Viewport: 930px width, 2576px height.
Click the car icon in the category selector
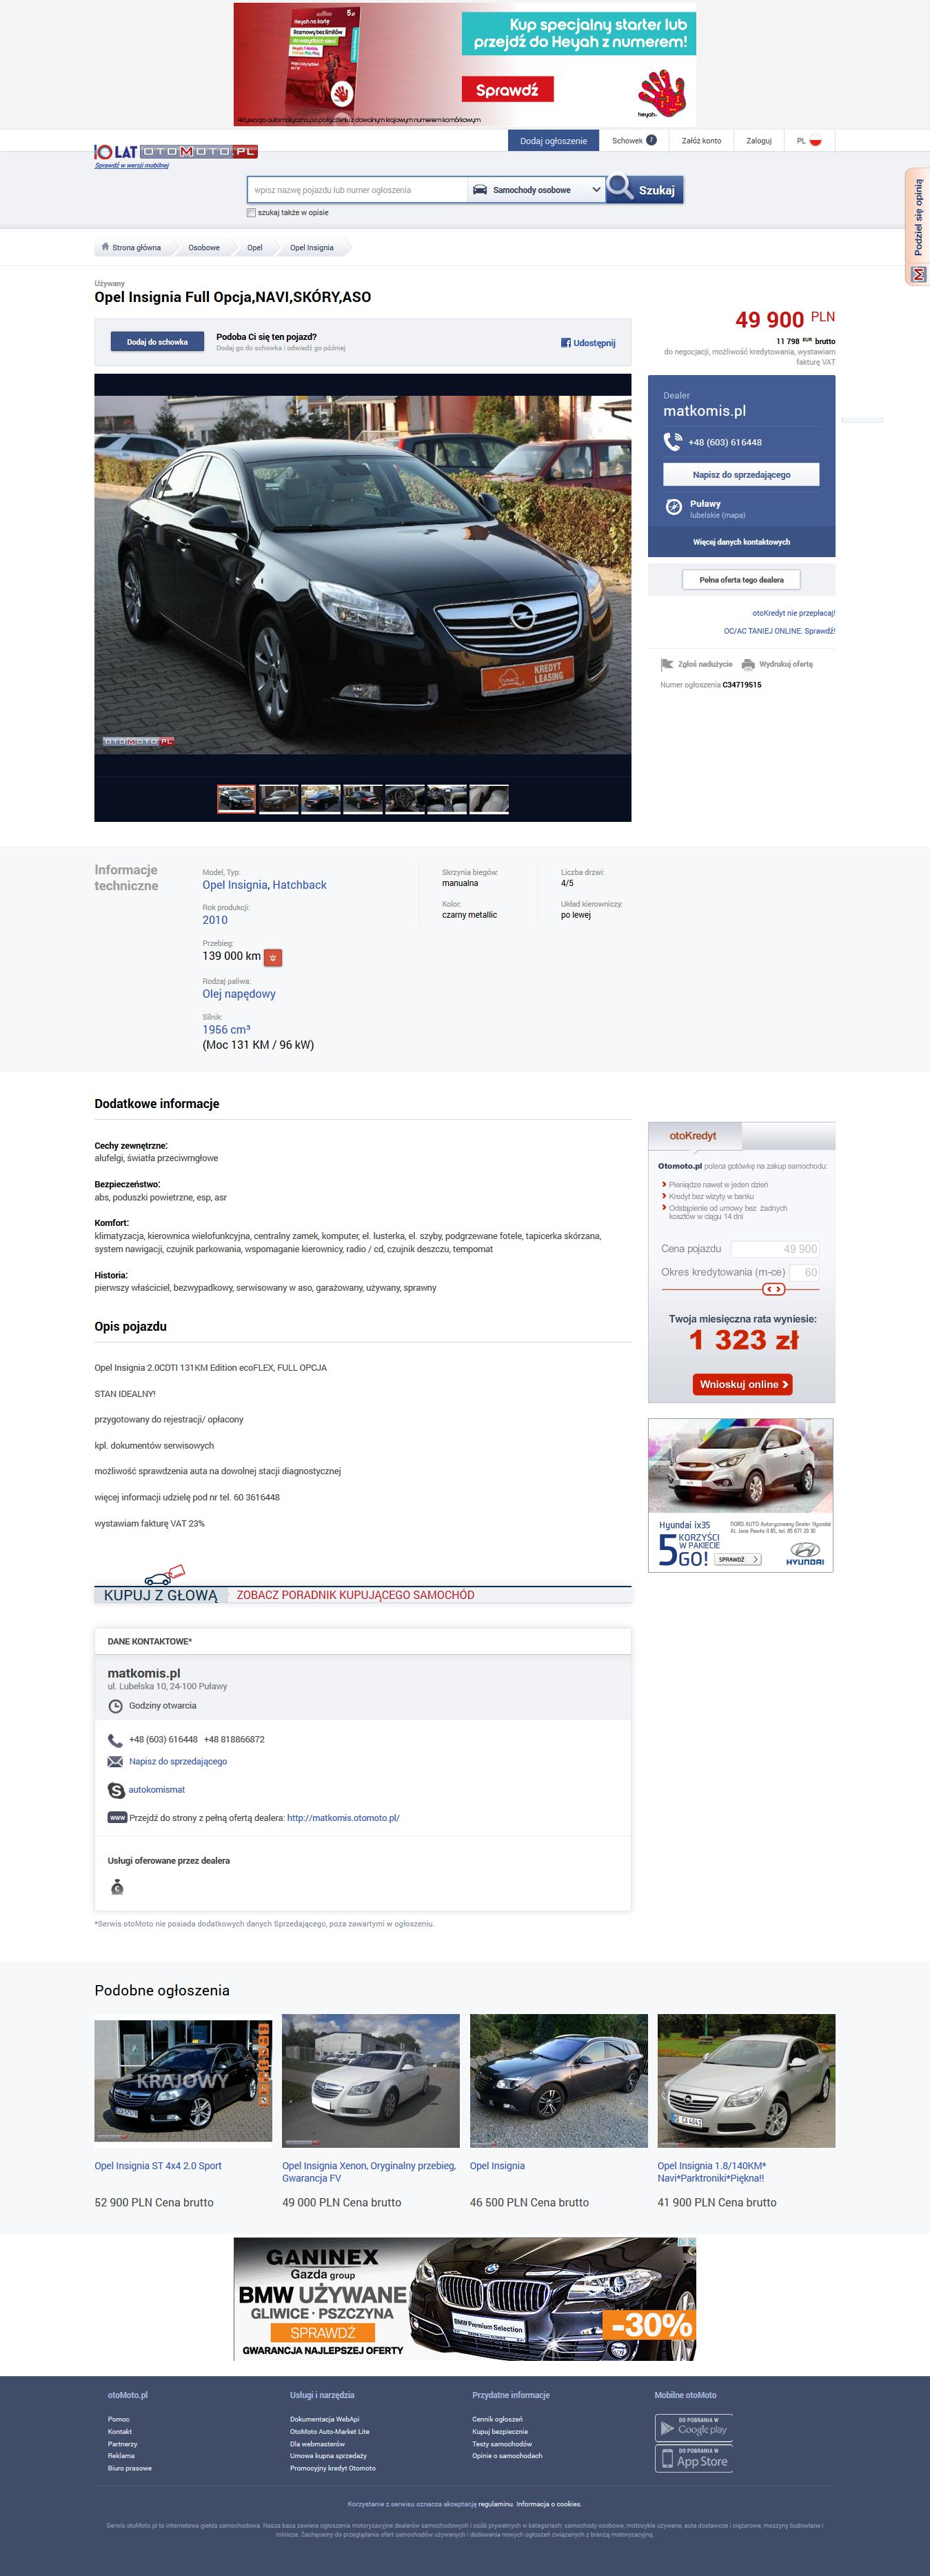pos(480,190)
